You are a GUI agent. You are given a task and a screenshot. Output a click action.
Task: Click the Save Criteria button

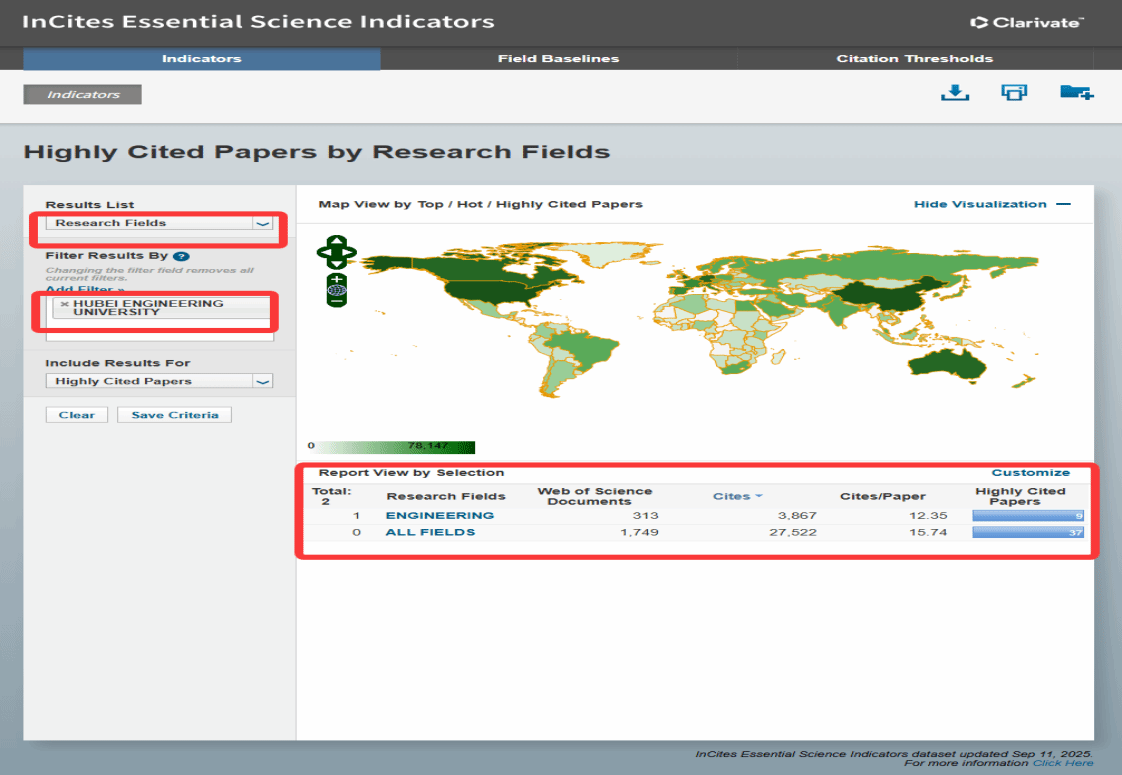tap(174, 415)
